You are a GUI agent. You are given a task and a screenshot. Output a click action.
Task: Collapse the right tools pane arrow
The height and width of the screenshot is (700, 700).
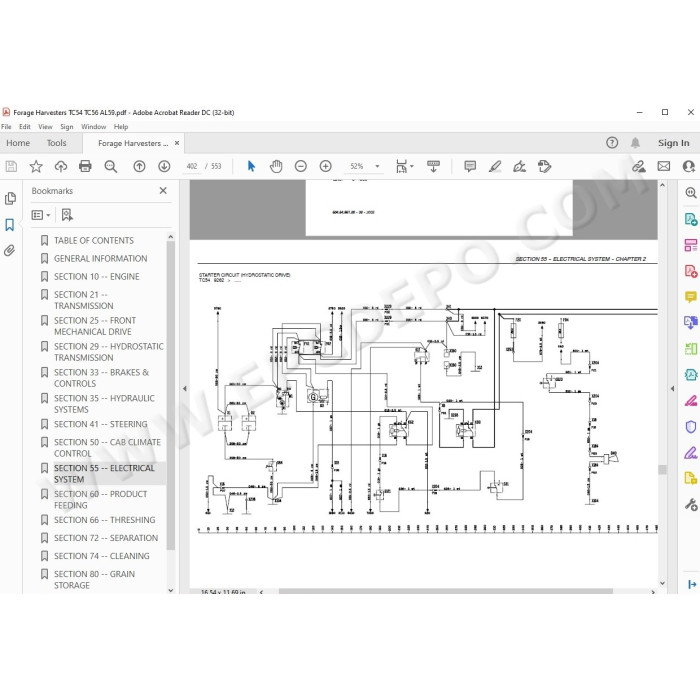coord(673,388)
